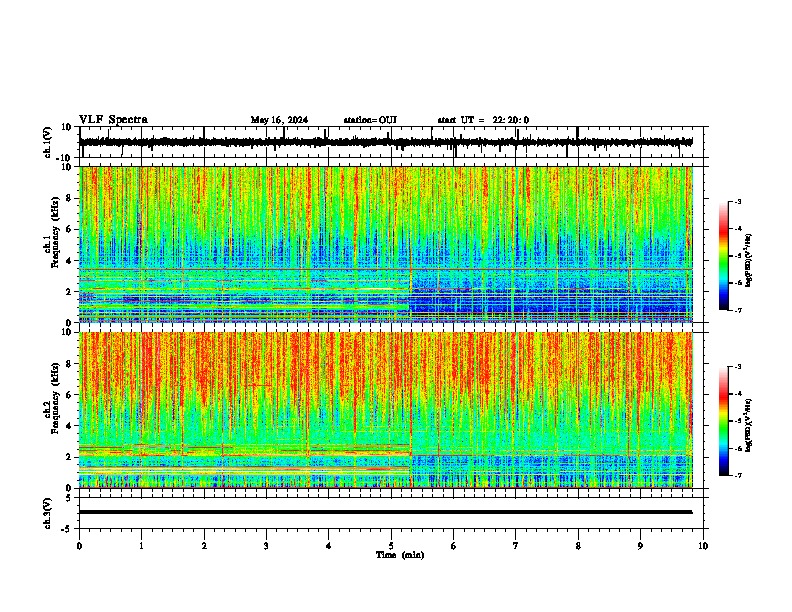Click time axis tick label "2"

pyautogui.click(x=204, y=546)
